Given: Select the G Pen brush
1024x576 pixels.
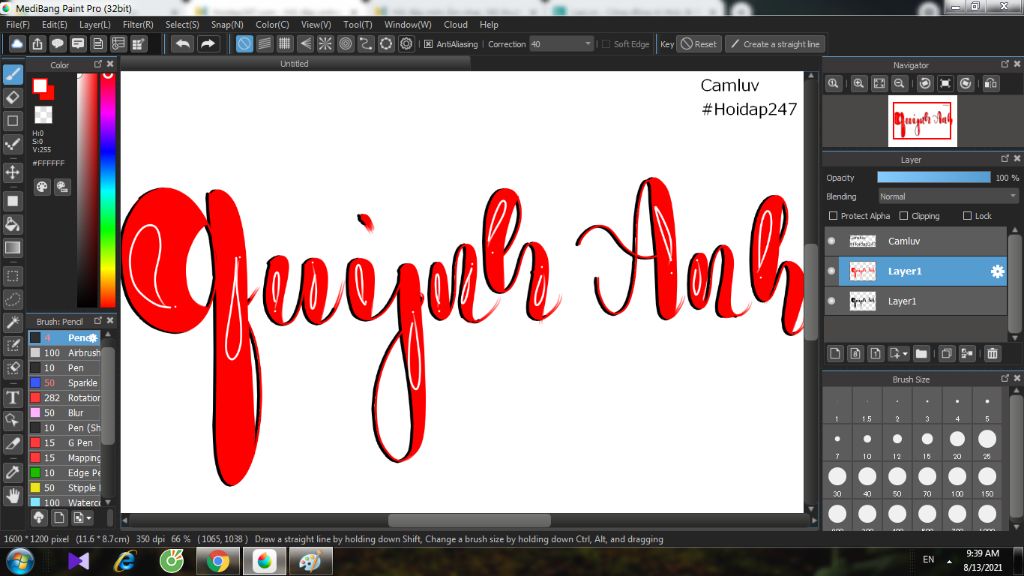Looking at the screenshot, I should click(x=65, y=443).
